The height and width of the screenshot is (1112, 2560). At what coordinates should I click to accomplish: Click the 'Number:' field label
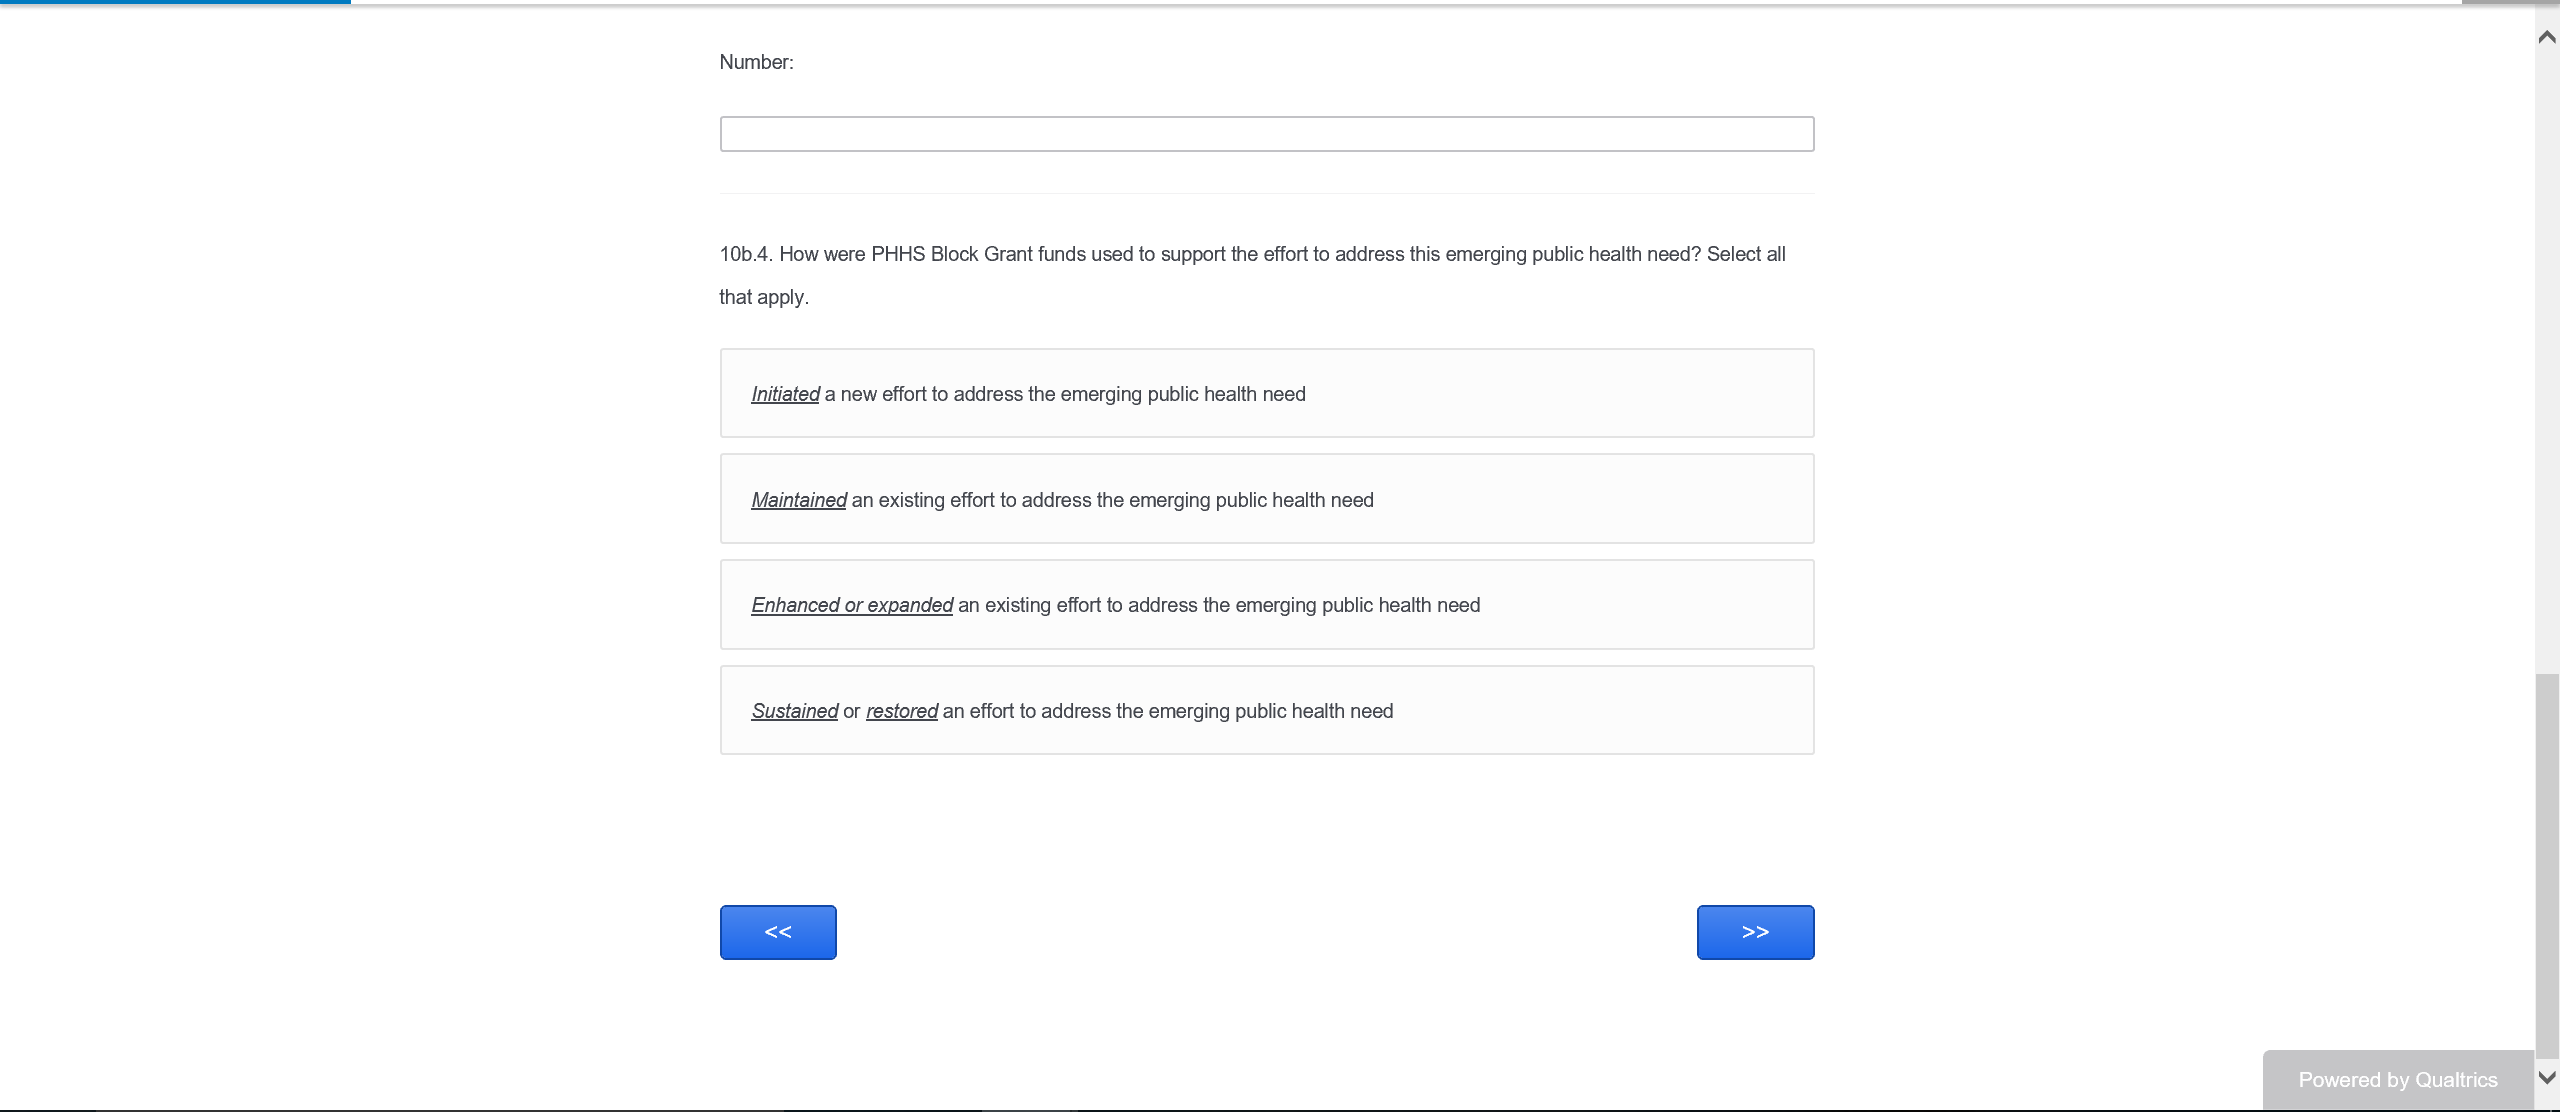coord(756,62)
